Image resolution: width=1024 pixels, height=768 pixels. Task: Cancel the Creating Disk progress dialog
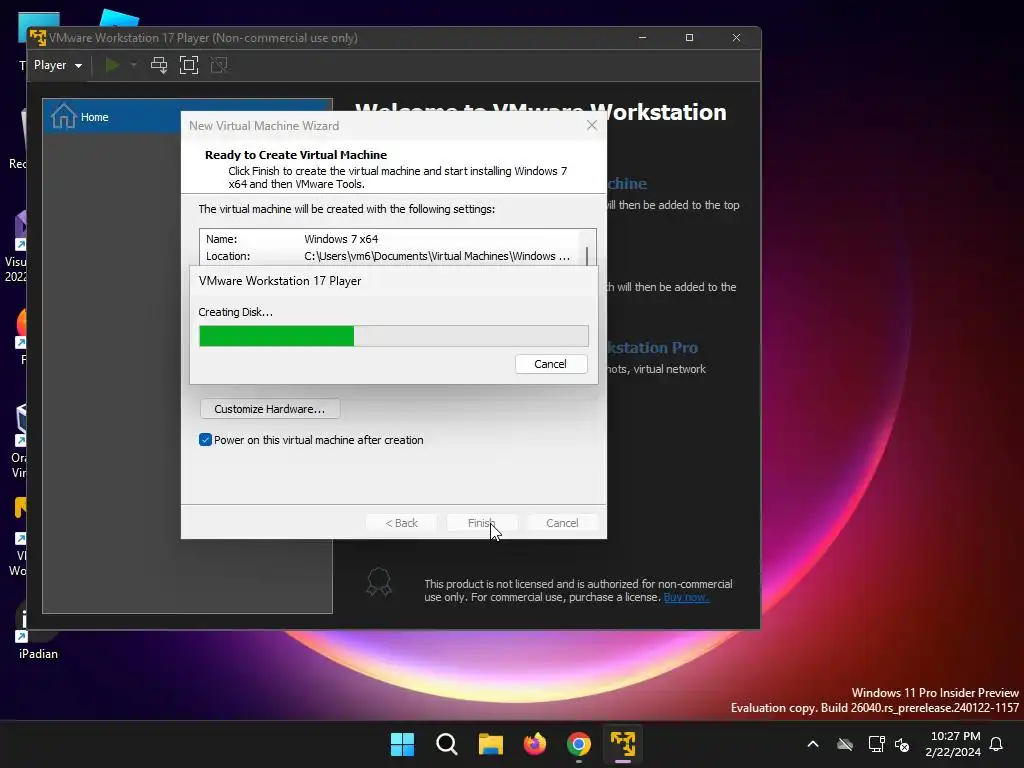551,364
